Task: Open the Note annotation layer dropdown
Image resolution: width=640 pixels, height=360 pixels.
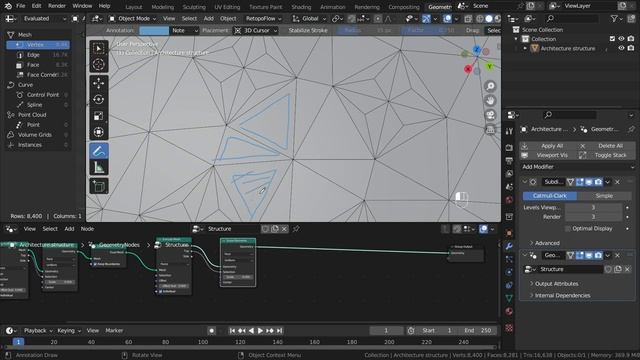Action: point(184,31)
